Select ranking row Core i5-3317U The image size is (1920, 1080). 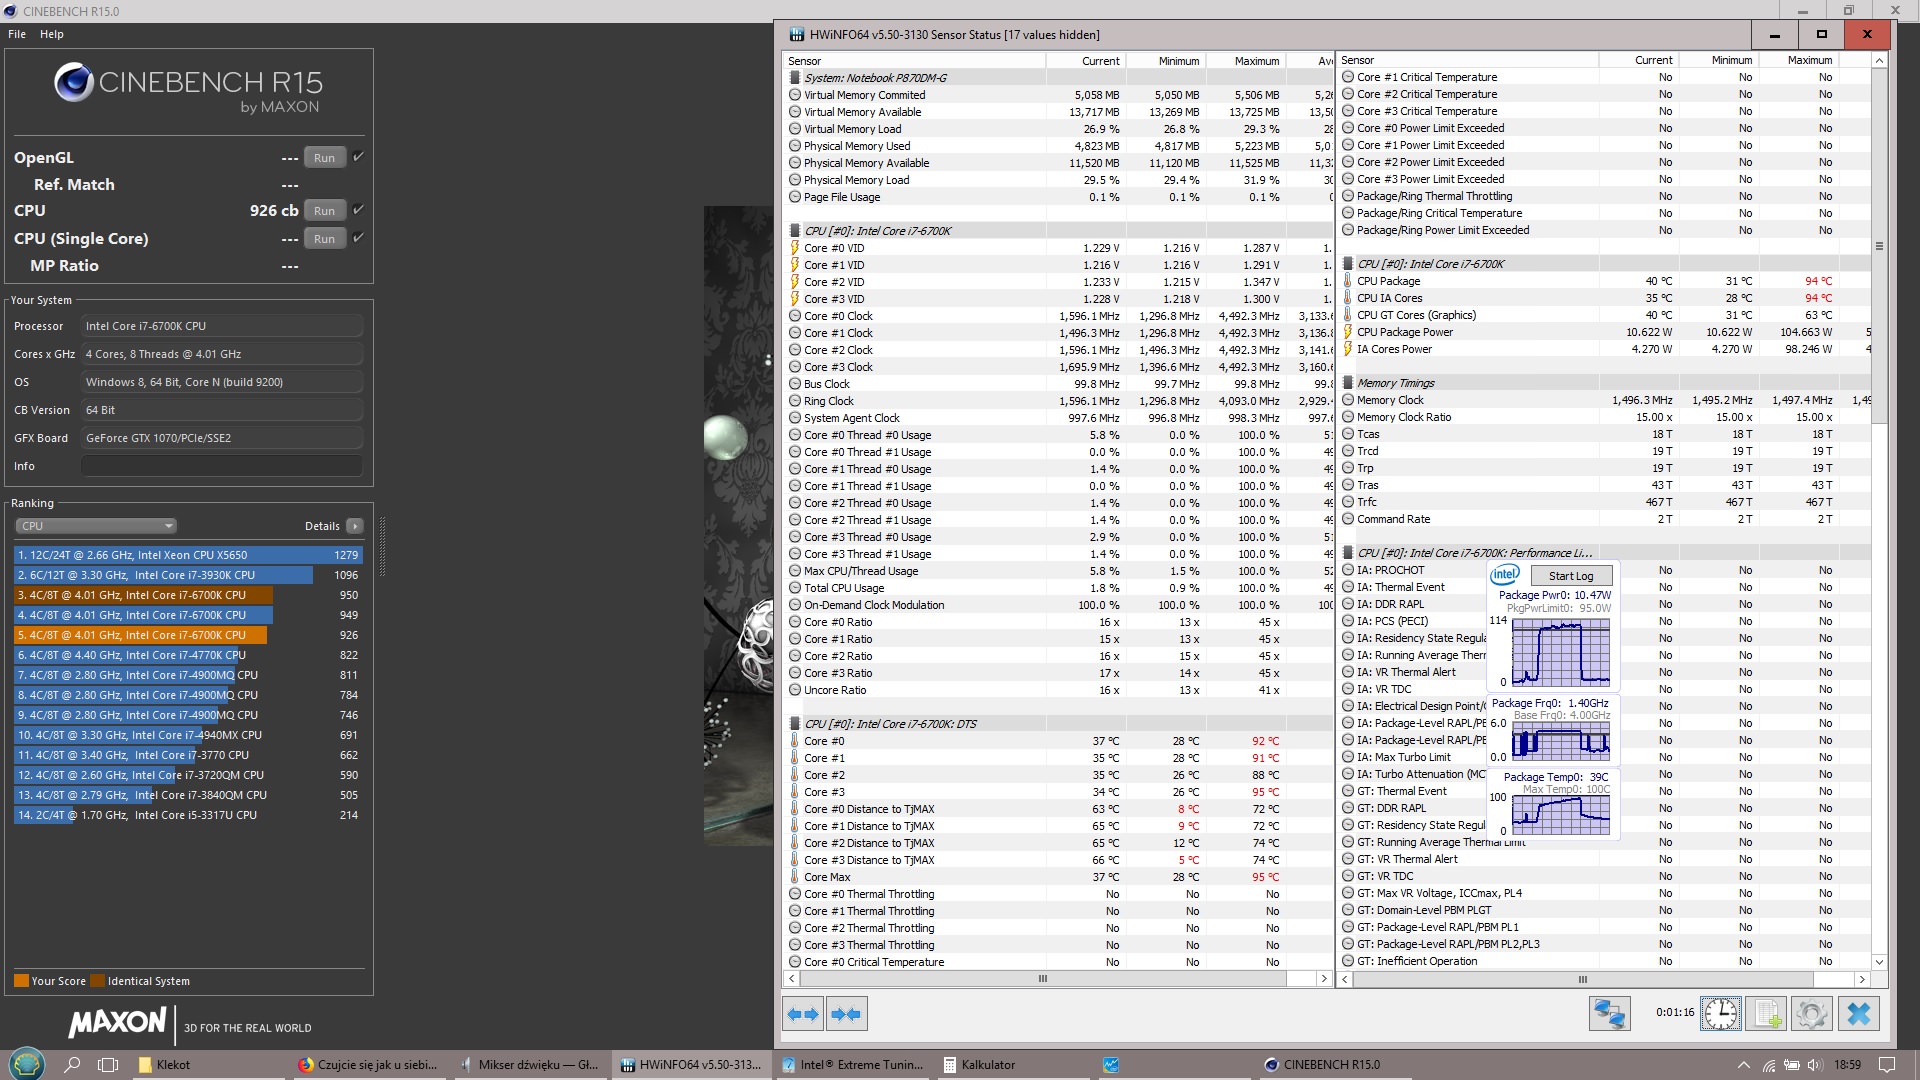click(x=188, y=815)
